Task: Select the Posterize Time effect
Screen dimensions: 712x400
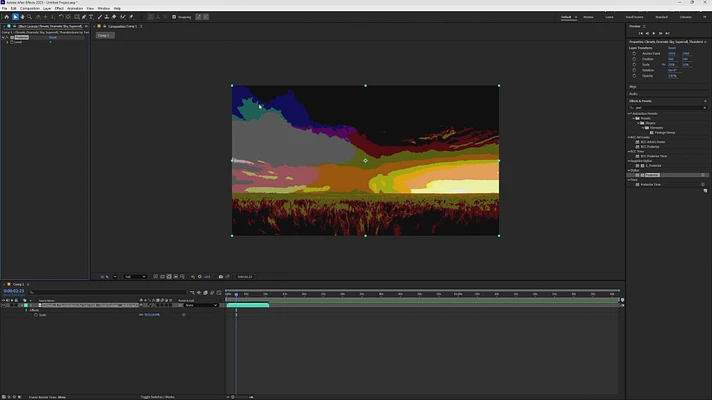Action: tap(651, 184)
